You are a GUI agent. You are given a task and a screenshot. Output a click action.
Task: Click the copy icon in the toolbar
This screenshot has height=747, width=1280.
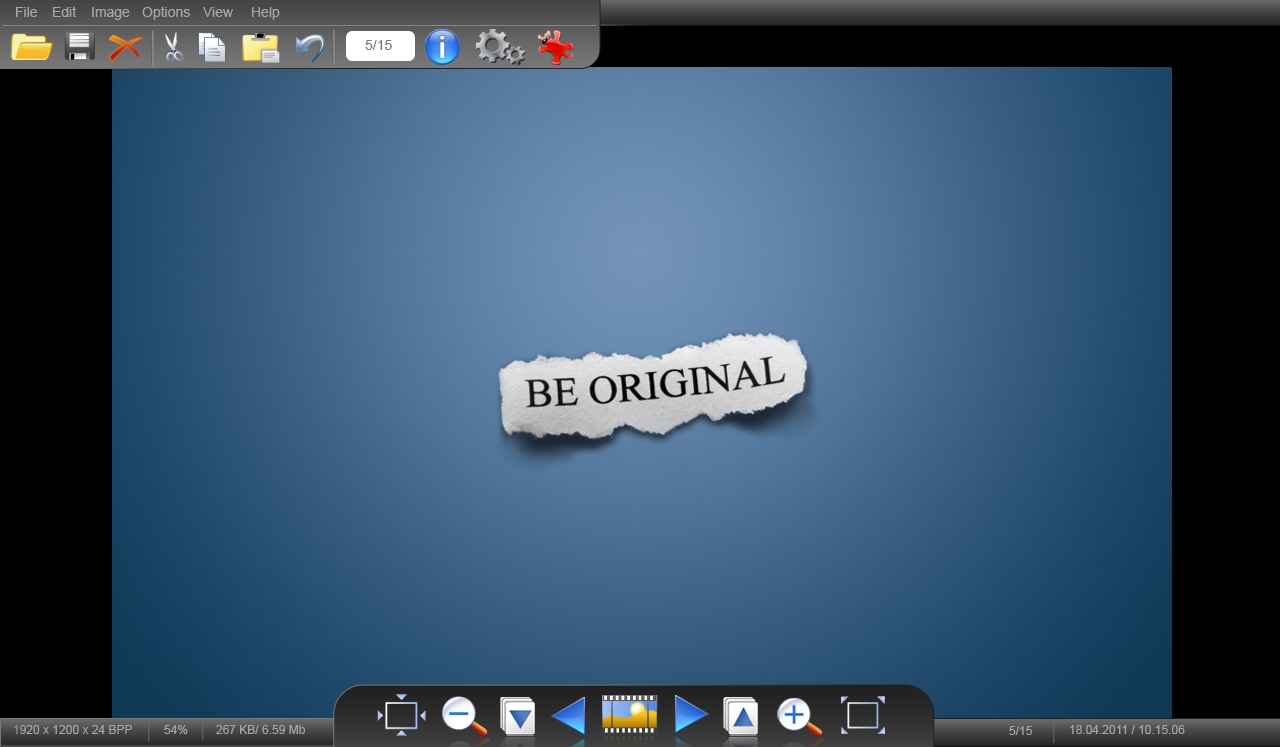pyautogui.click(x=212, y=47)
